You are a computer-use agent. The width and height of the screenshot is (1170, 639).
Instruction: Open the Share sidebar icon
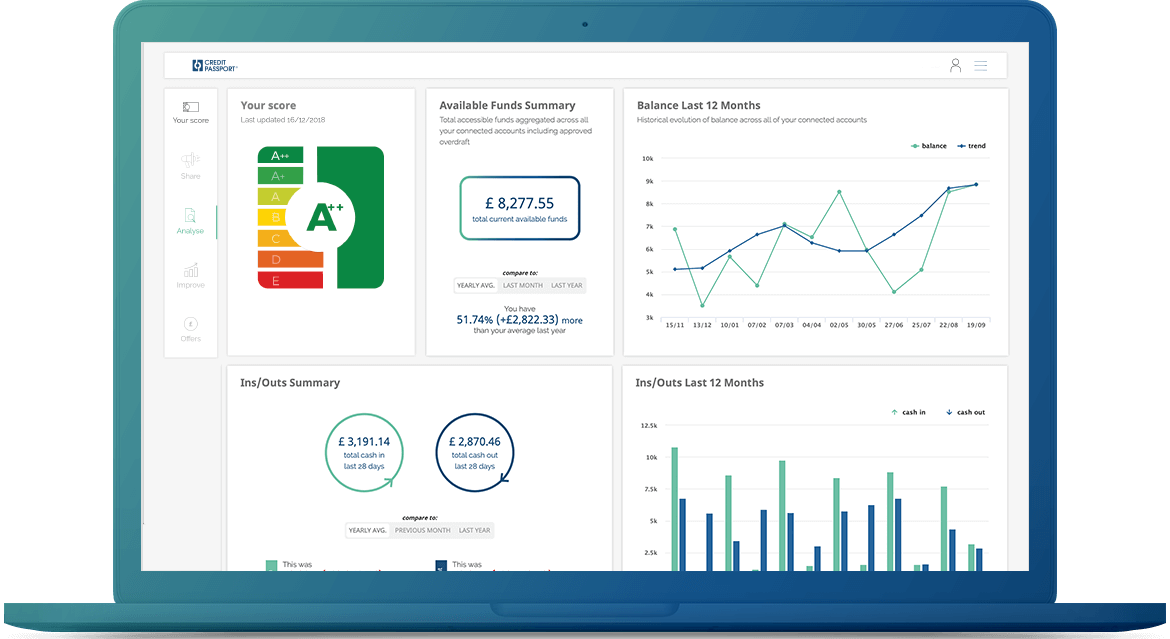pyautogui.click(x=190, y=160)
